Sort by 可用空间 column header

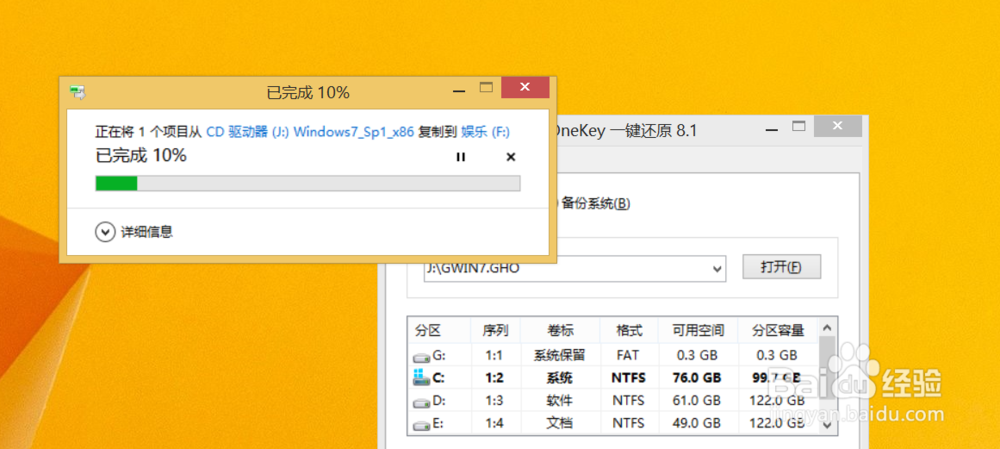tap(698, 330)
